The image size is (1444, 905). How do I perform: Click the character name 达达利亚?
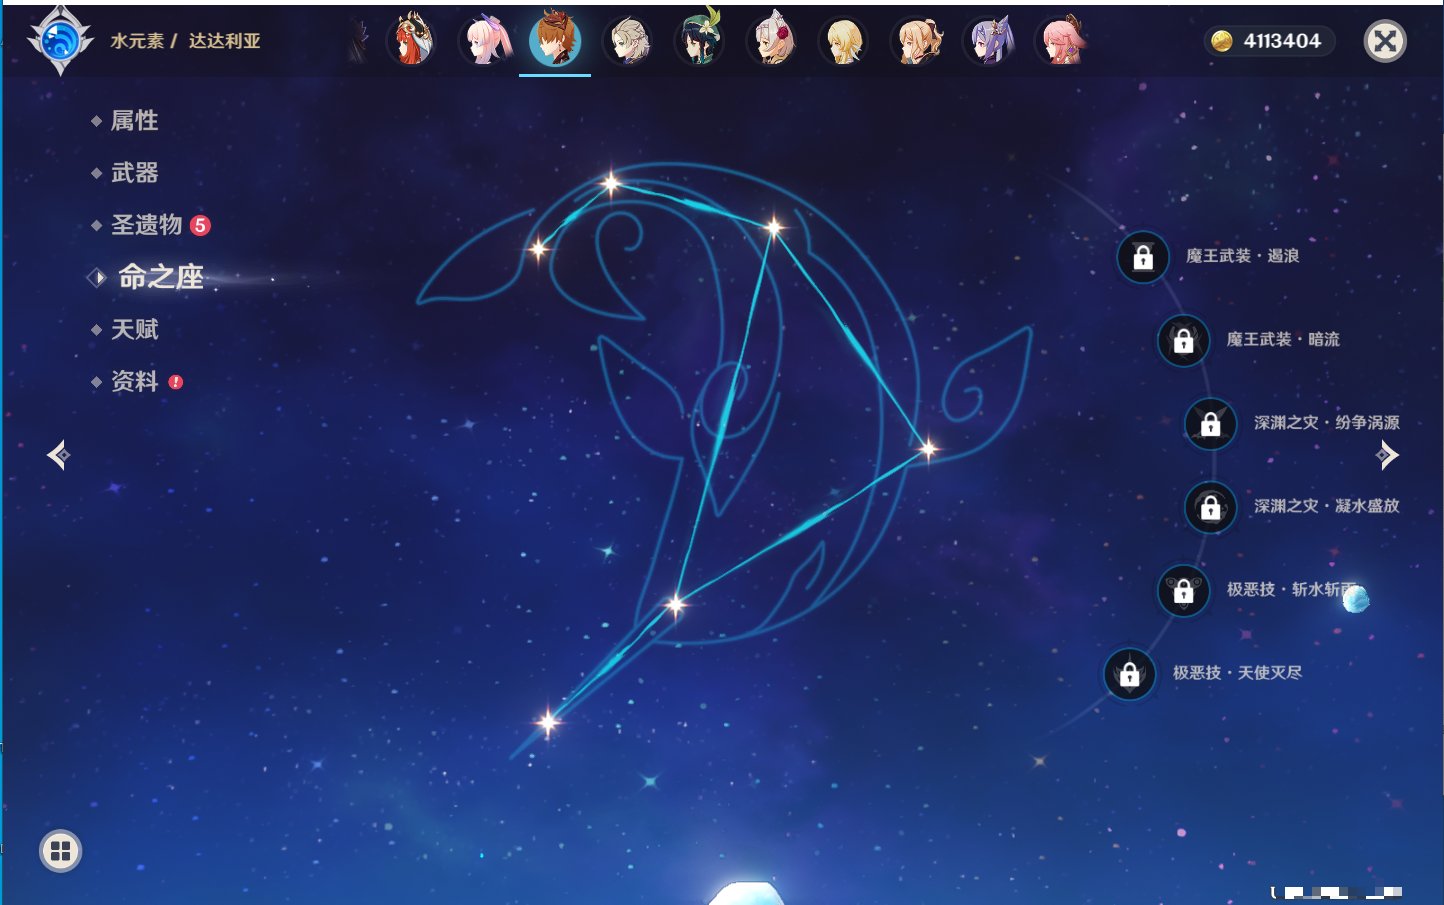click(224, 41)
